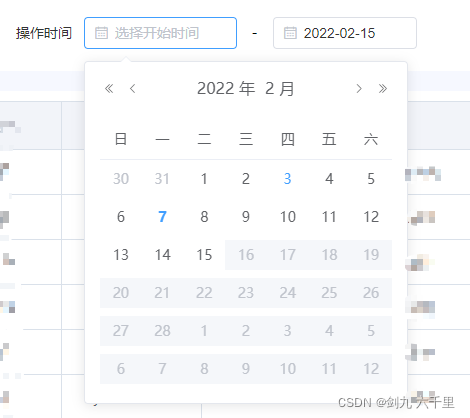The width and height of the screenshot is (470, 418).
Task: Go to next month arrow
Action: [x=359, y=89]
